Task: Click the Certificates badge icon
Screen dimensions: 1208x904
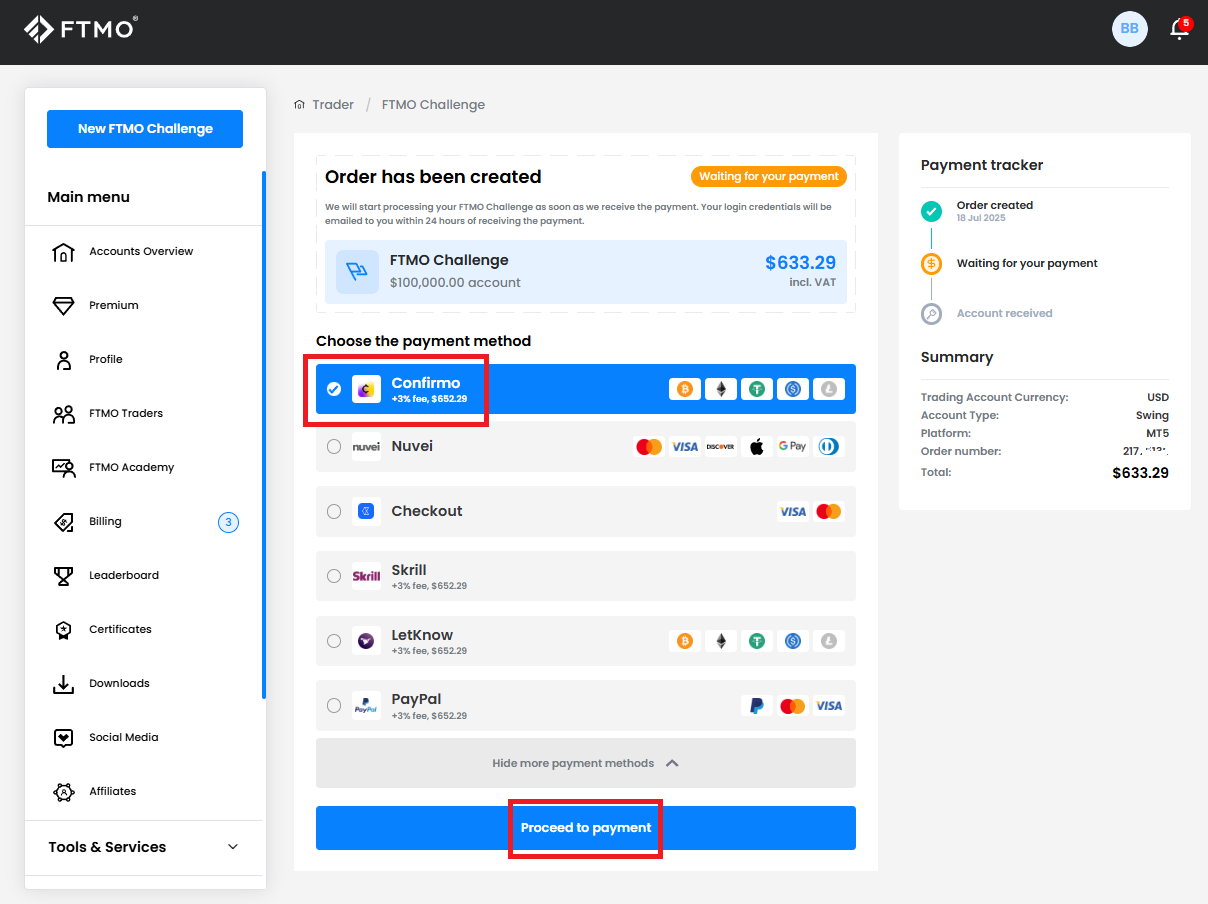Action: point(63,630)
